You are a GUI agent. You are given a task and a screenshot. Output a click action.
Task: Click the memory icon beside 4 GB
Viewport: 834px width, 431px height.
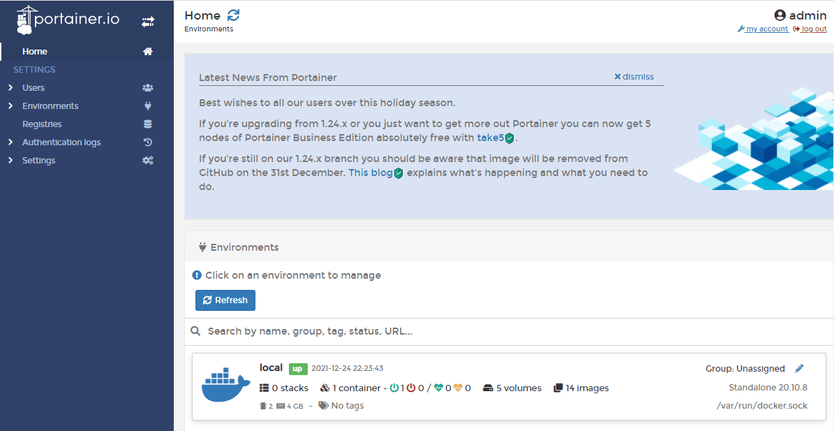[281, 406]
